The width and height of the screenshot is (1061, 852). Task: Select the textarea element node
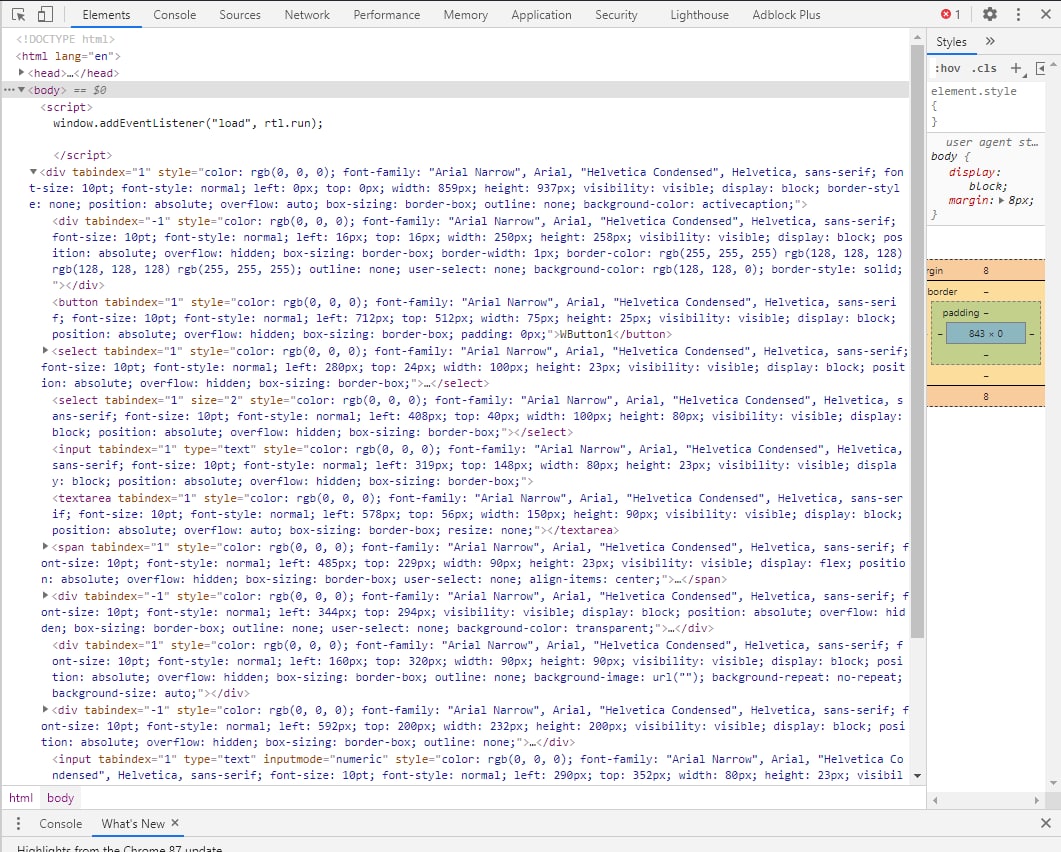click(x=477, y=514)
